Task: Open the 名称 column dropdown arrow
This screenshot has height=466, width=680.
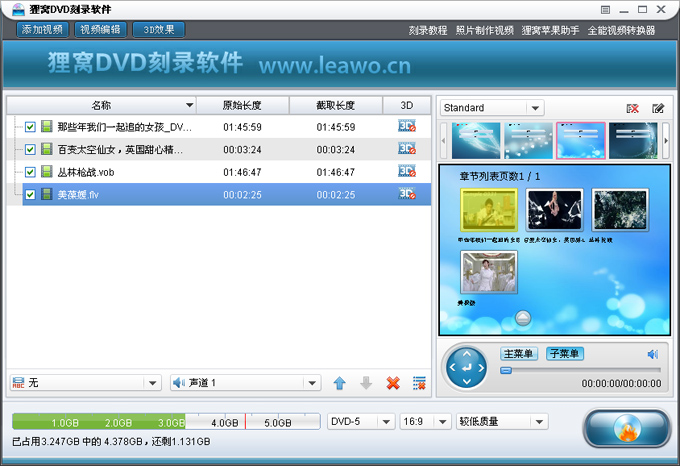Action: tap(189, 105)
